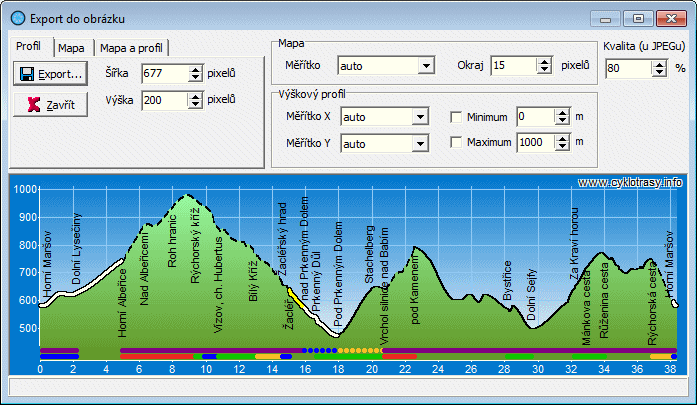The image size is (697, 405).
Task: Click the yellow highlighted segment on profile line
Action: click(x=296, y=298)
